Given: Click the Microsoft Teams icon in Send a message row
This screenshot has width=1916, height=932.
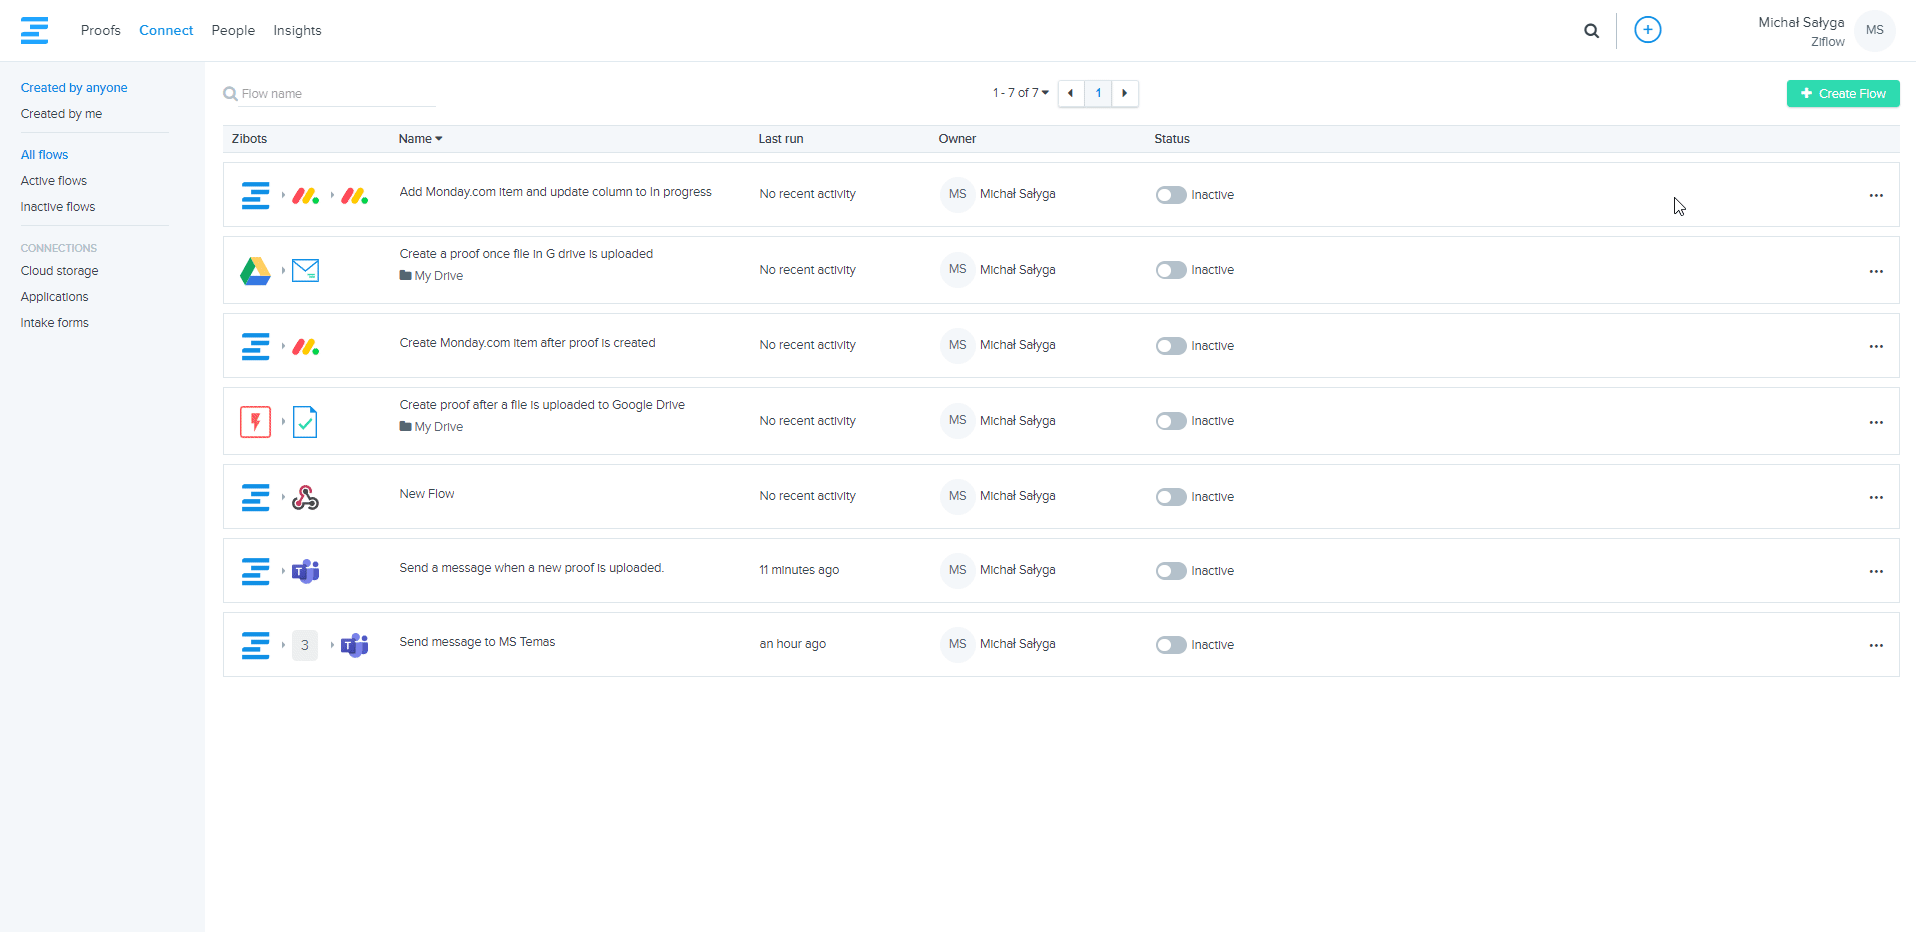Looking at the screenshot, I should click(305, 571).
